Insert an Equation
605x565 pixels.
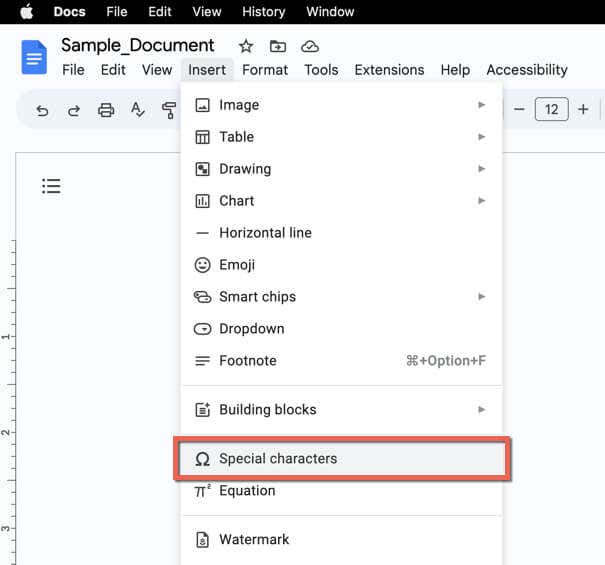click(x=341, y=491)
